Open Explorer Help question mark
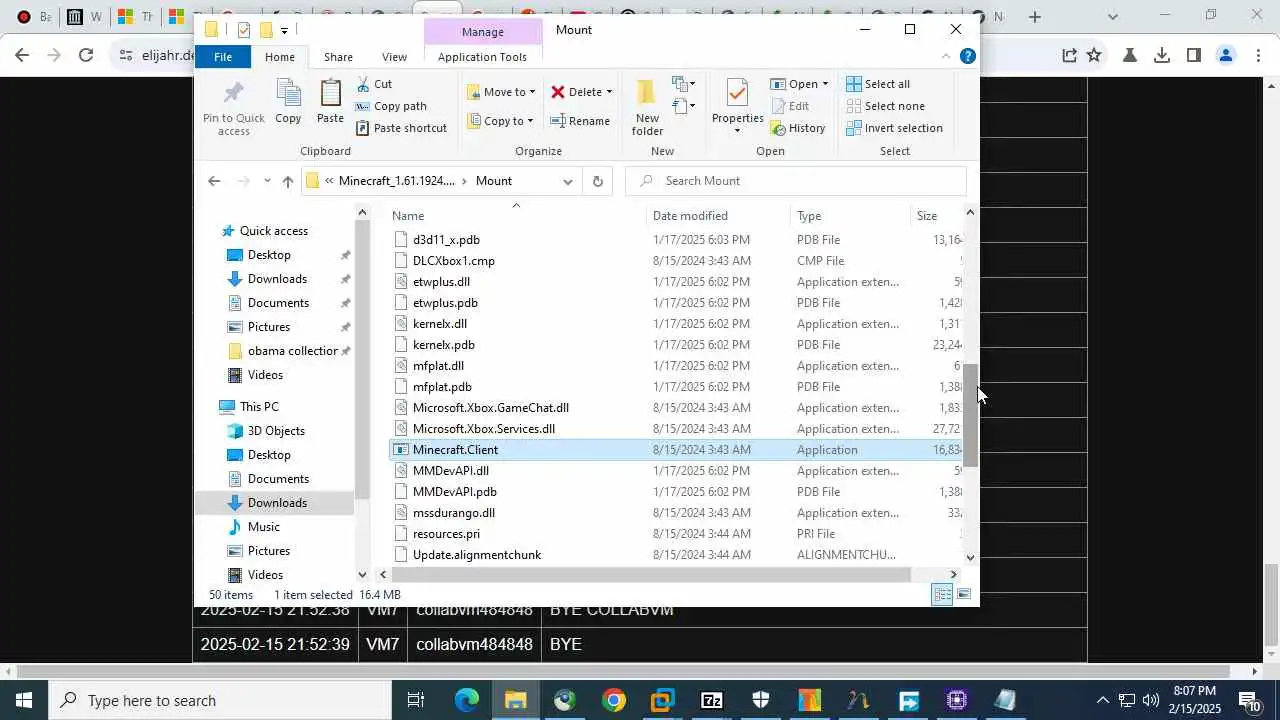Image resolution: width=1280 pixels, height=720 pixels. click(967, 56)
